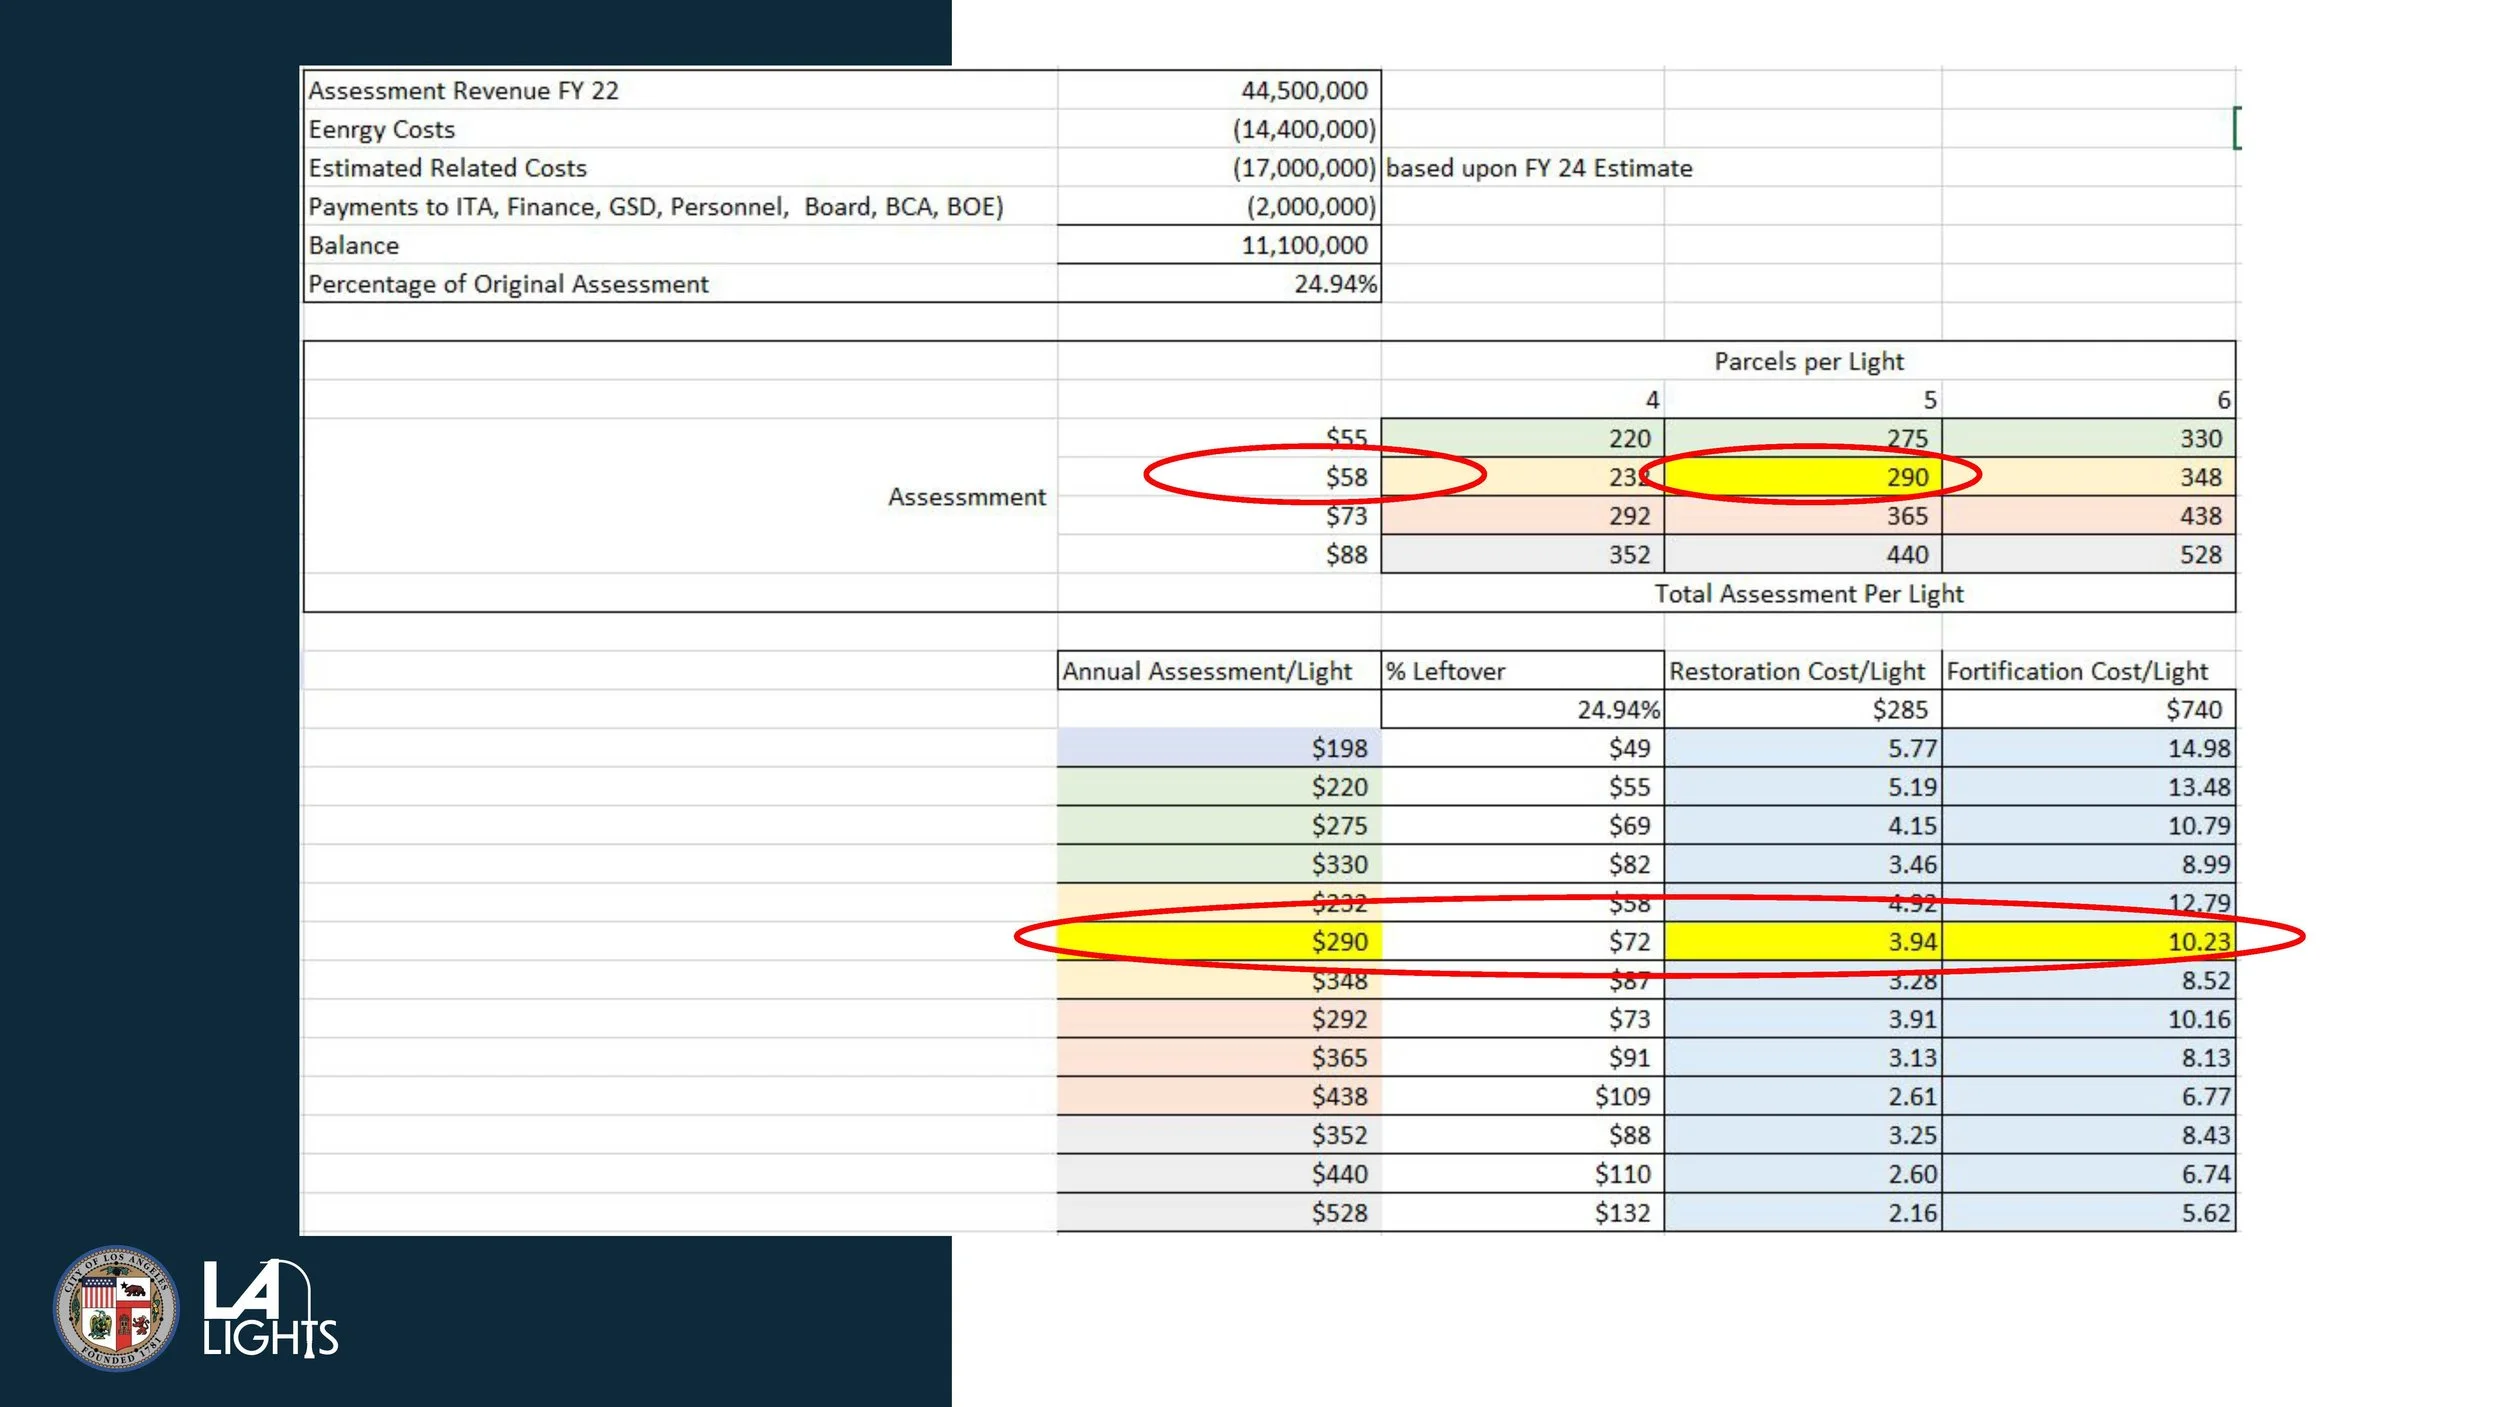This screenshot has height=1407, width=2500.
Task: Click the 'Annual Assessment/Light' column header
Action: 1219,671
